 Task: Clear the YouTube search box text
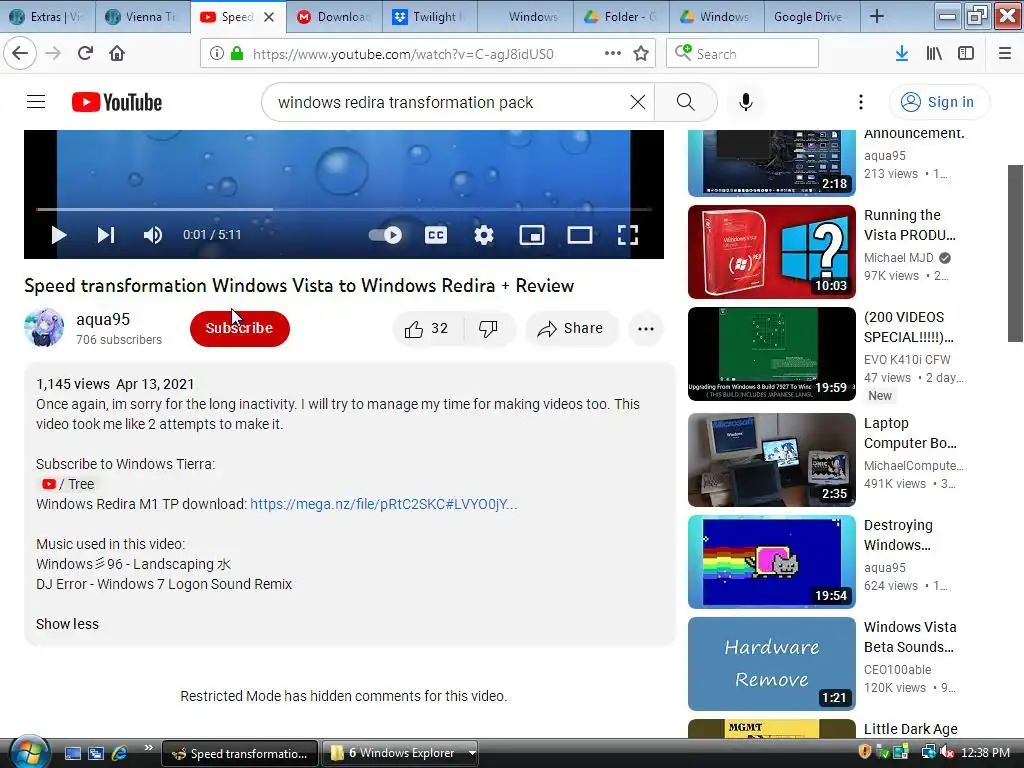point(638,102)
